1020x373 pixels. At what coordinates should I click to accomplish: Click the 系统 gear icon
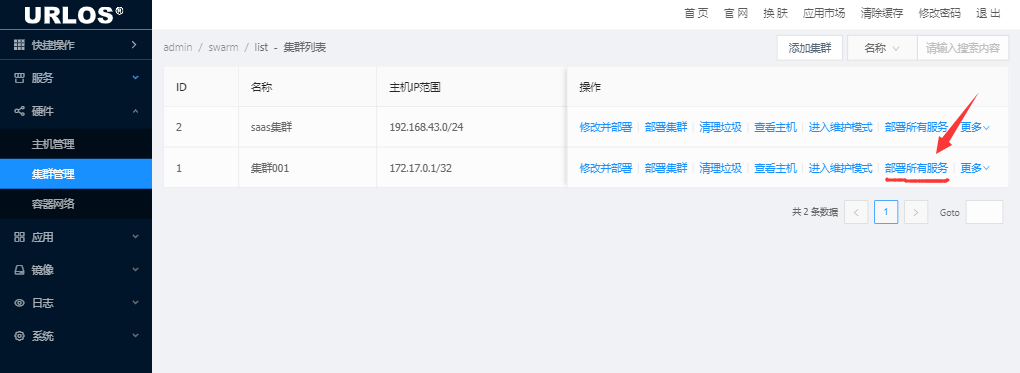(x=19, y=337)
